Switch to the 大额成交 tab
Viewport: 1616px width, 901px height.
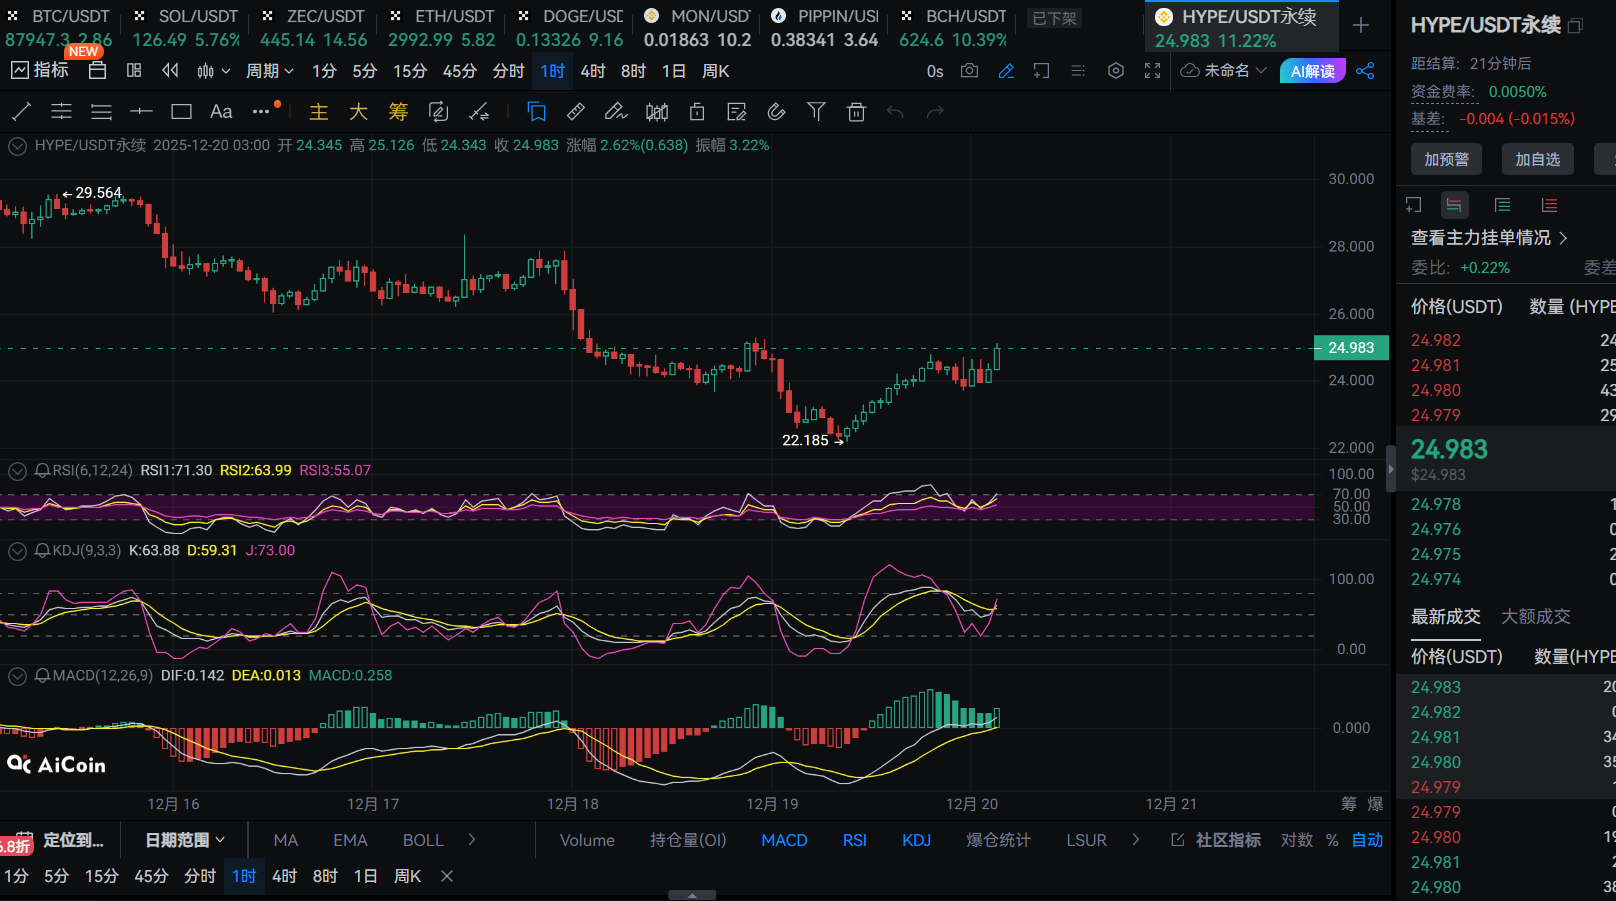pos(1535,617)
